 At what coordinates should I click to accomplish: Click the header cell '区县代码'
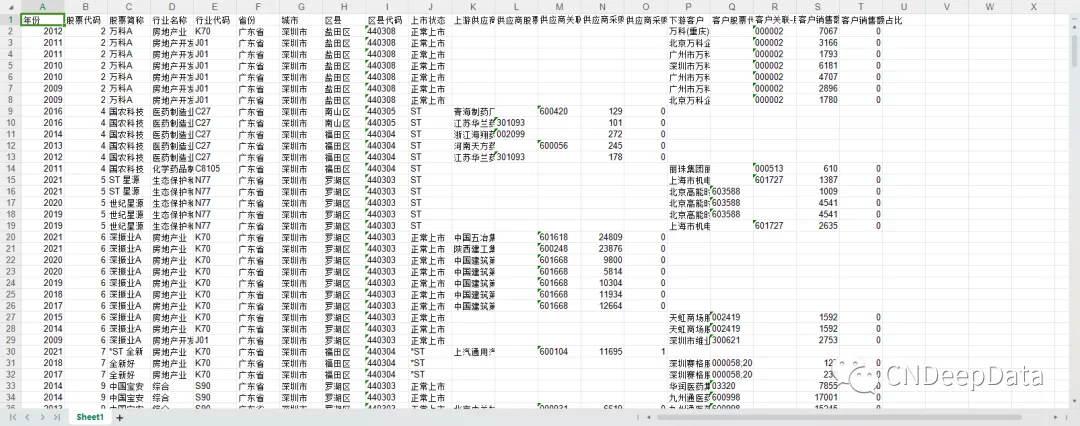point(387,20)
